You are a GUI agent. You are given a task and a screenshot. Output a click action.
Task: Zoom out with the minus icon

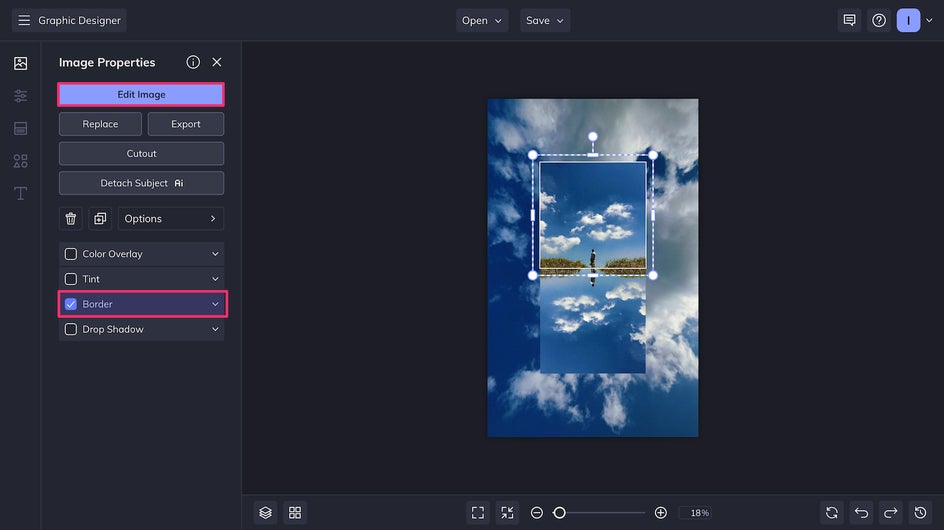pyautogui.click(x=536, y=513)
